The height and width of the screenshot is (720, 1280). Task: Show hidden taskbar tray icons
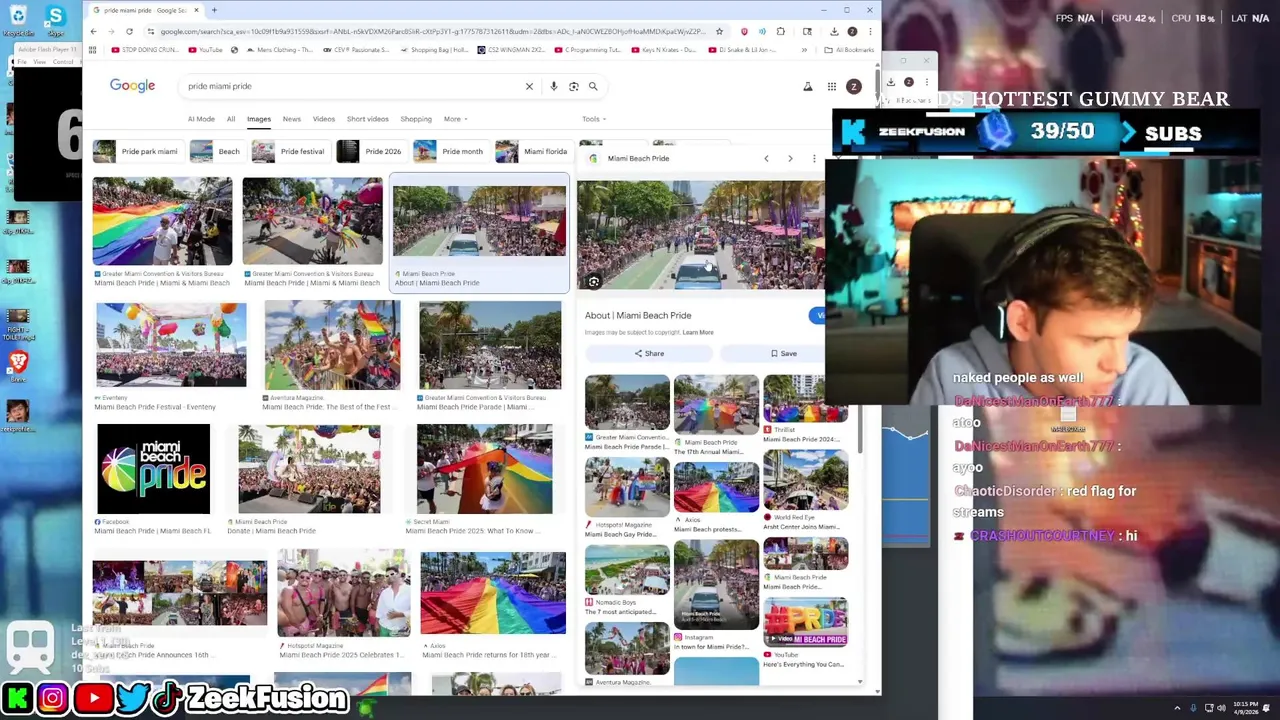(x=1177, y=708)
